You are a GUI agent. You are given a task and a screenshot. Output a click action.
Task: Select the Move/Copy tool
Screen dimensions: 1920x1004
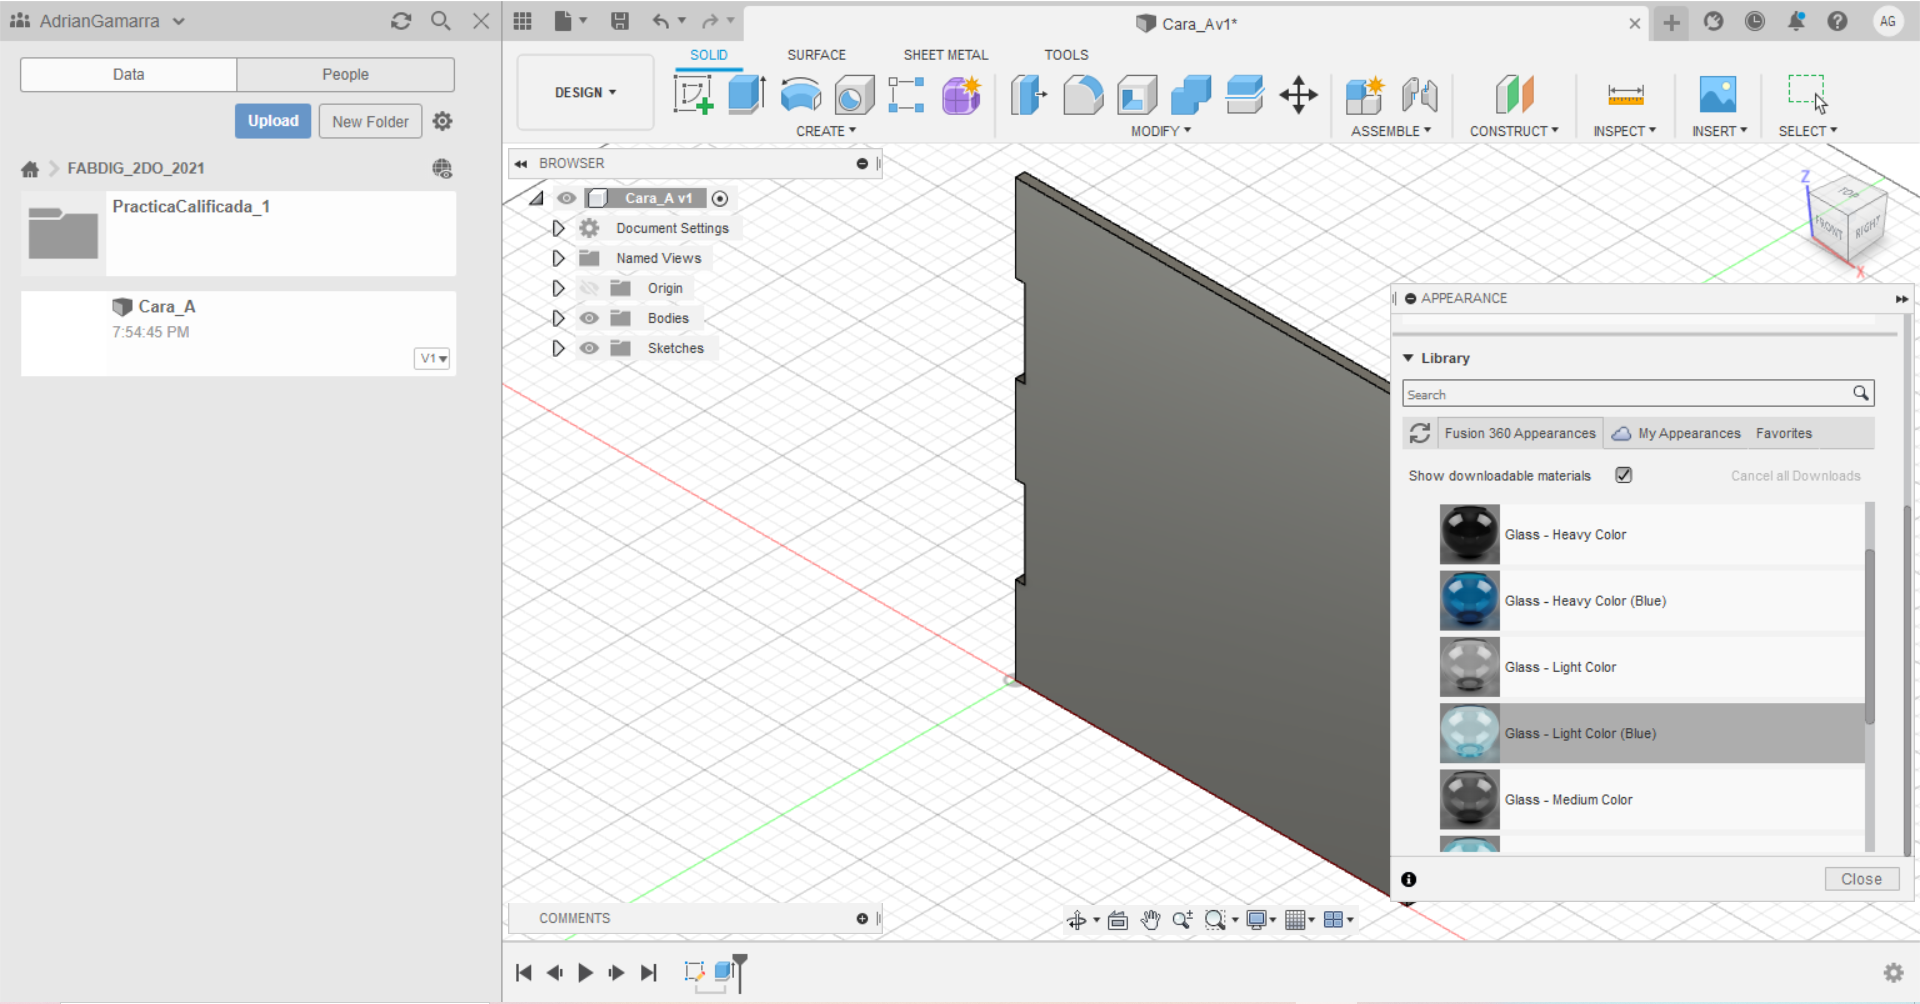tap(1298, 95)
